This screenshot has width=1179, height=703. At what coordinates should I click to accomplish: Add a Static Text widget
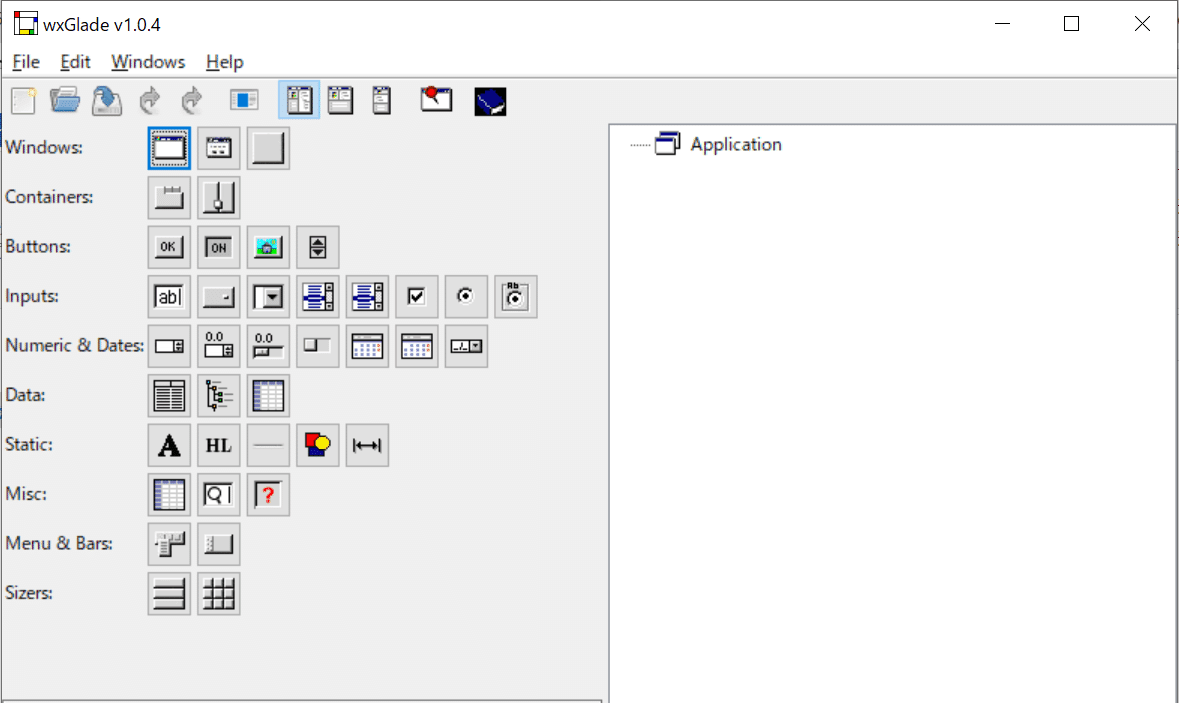[169, 446]
